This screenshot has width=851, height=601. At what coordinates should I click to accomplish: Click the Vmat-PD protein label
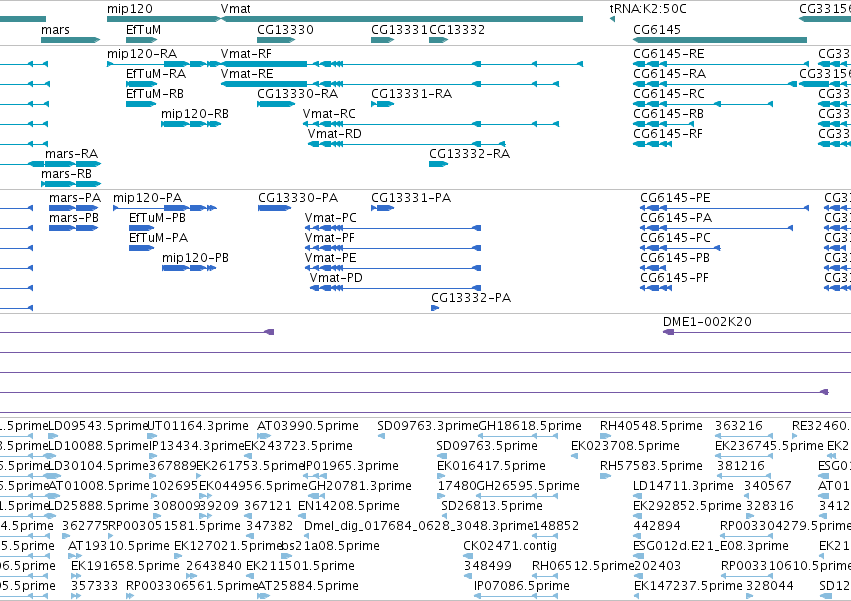coord(336,278)
